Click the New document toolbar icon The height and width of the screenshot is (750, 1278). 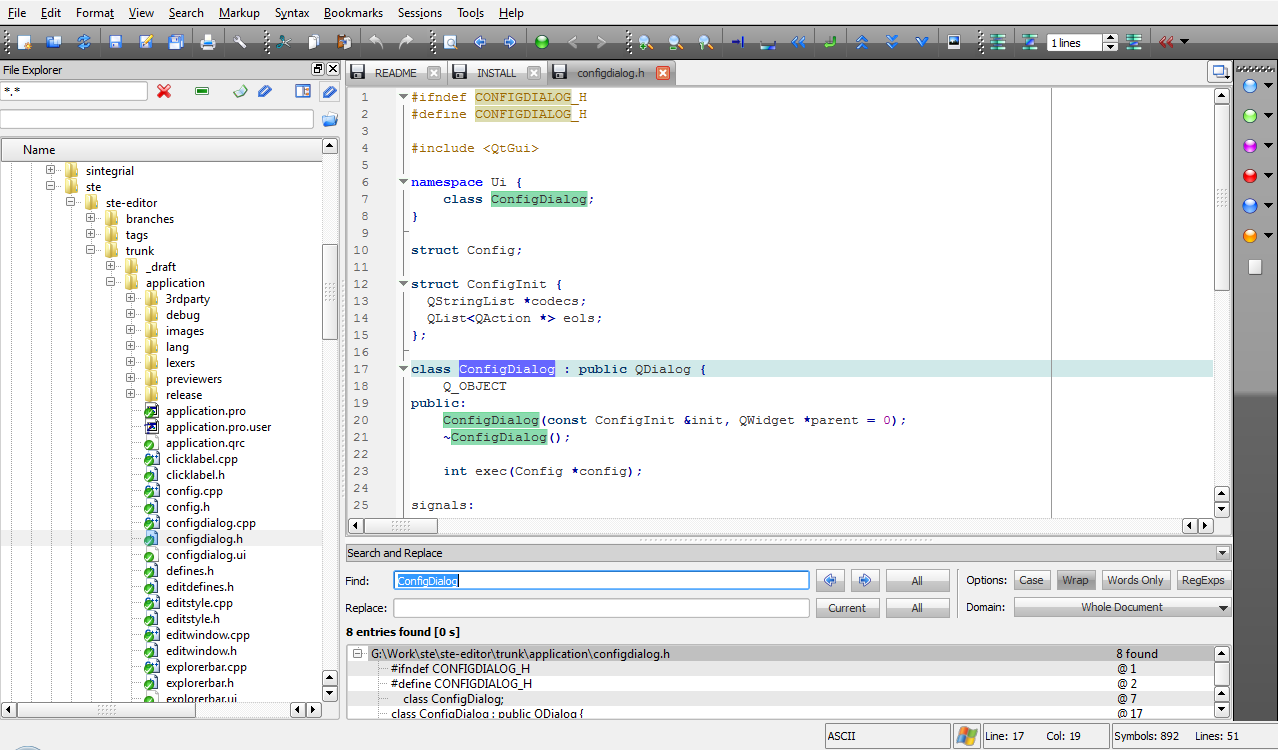[x=24, y=42]
